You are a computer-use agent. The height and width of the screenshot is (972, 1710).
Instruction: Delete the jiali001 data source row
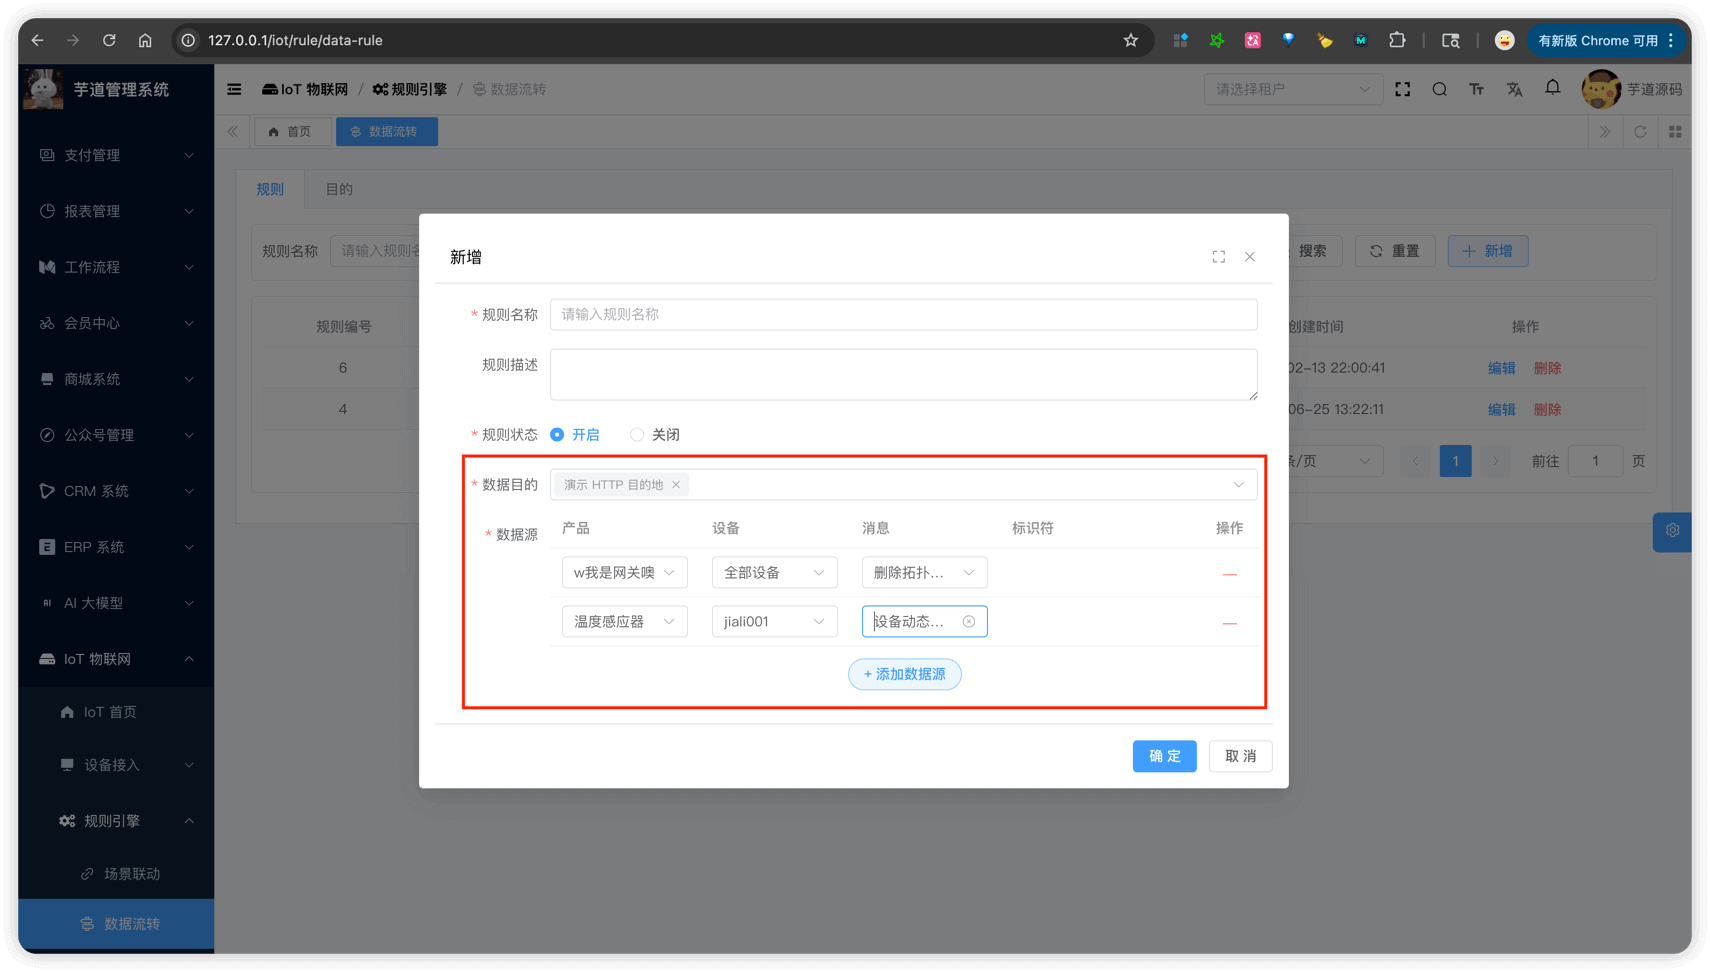(x=1229, y=623)
